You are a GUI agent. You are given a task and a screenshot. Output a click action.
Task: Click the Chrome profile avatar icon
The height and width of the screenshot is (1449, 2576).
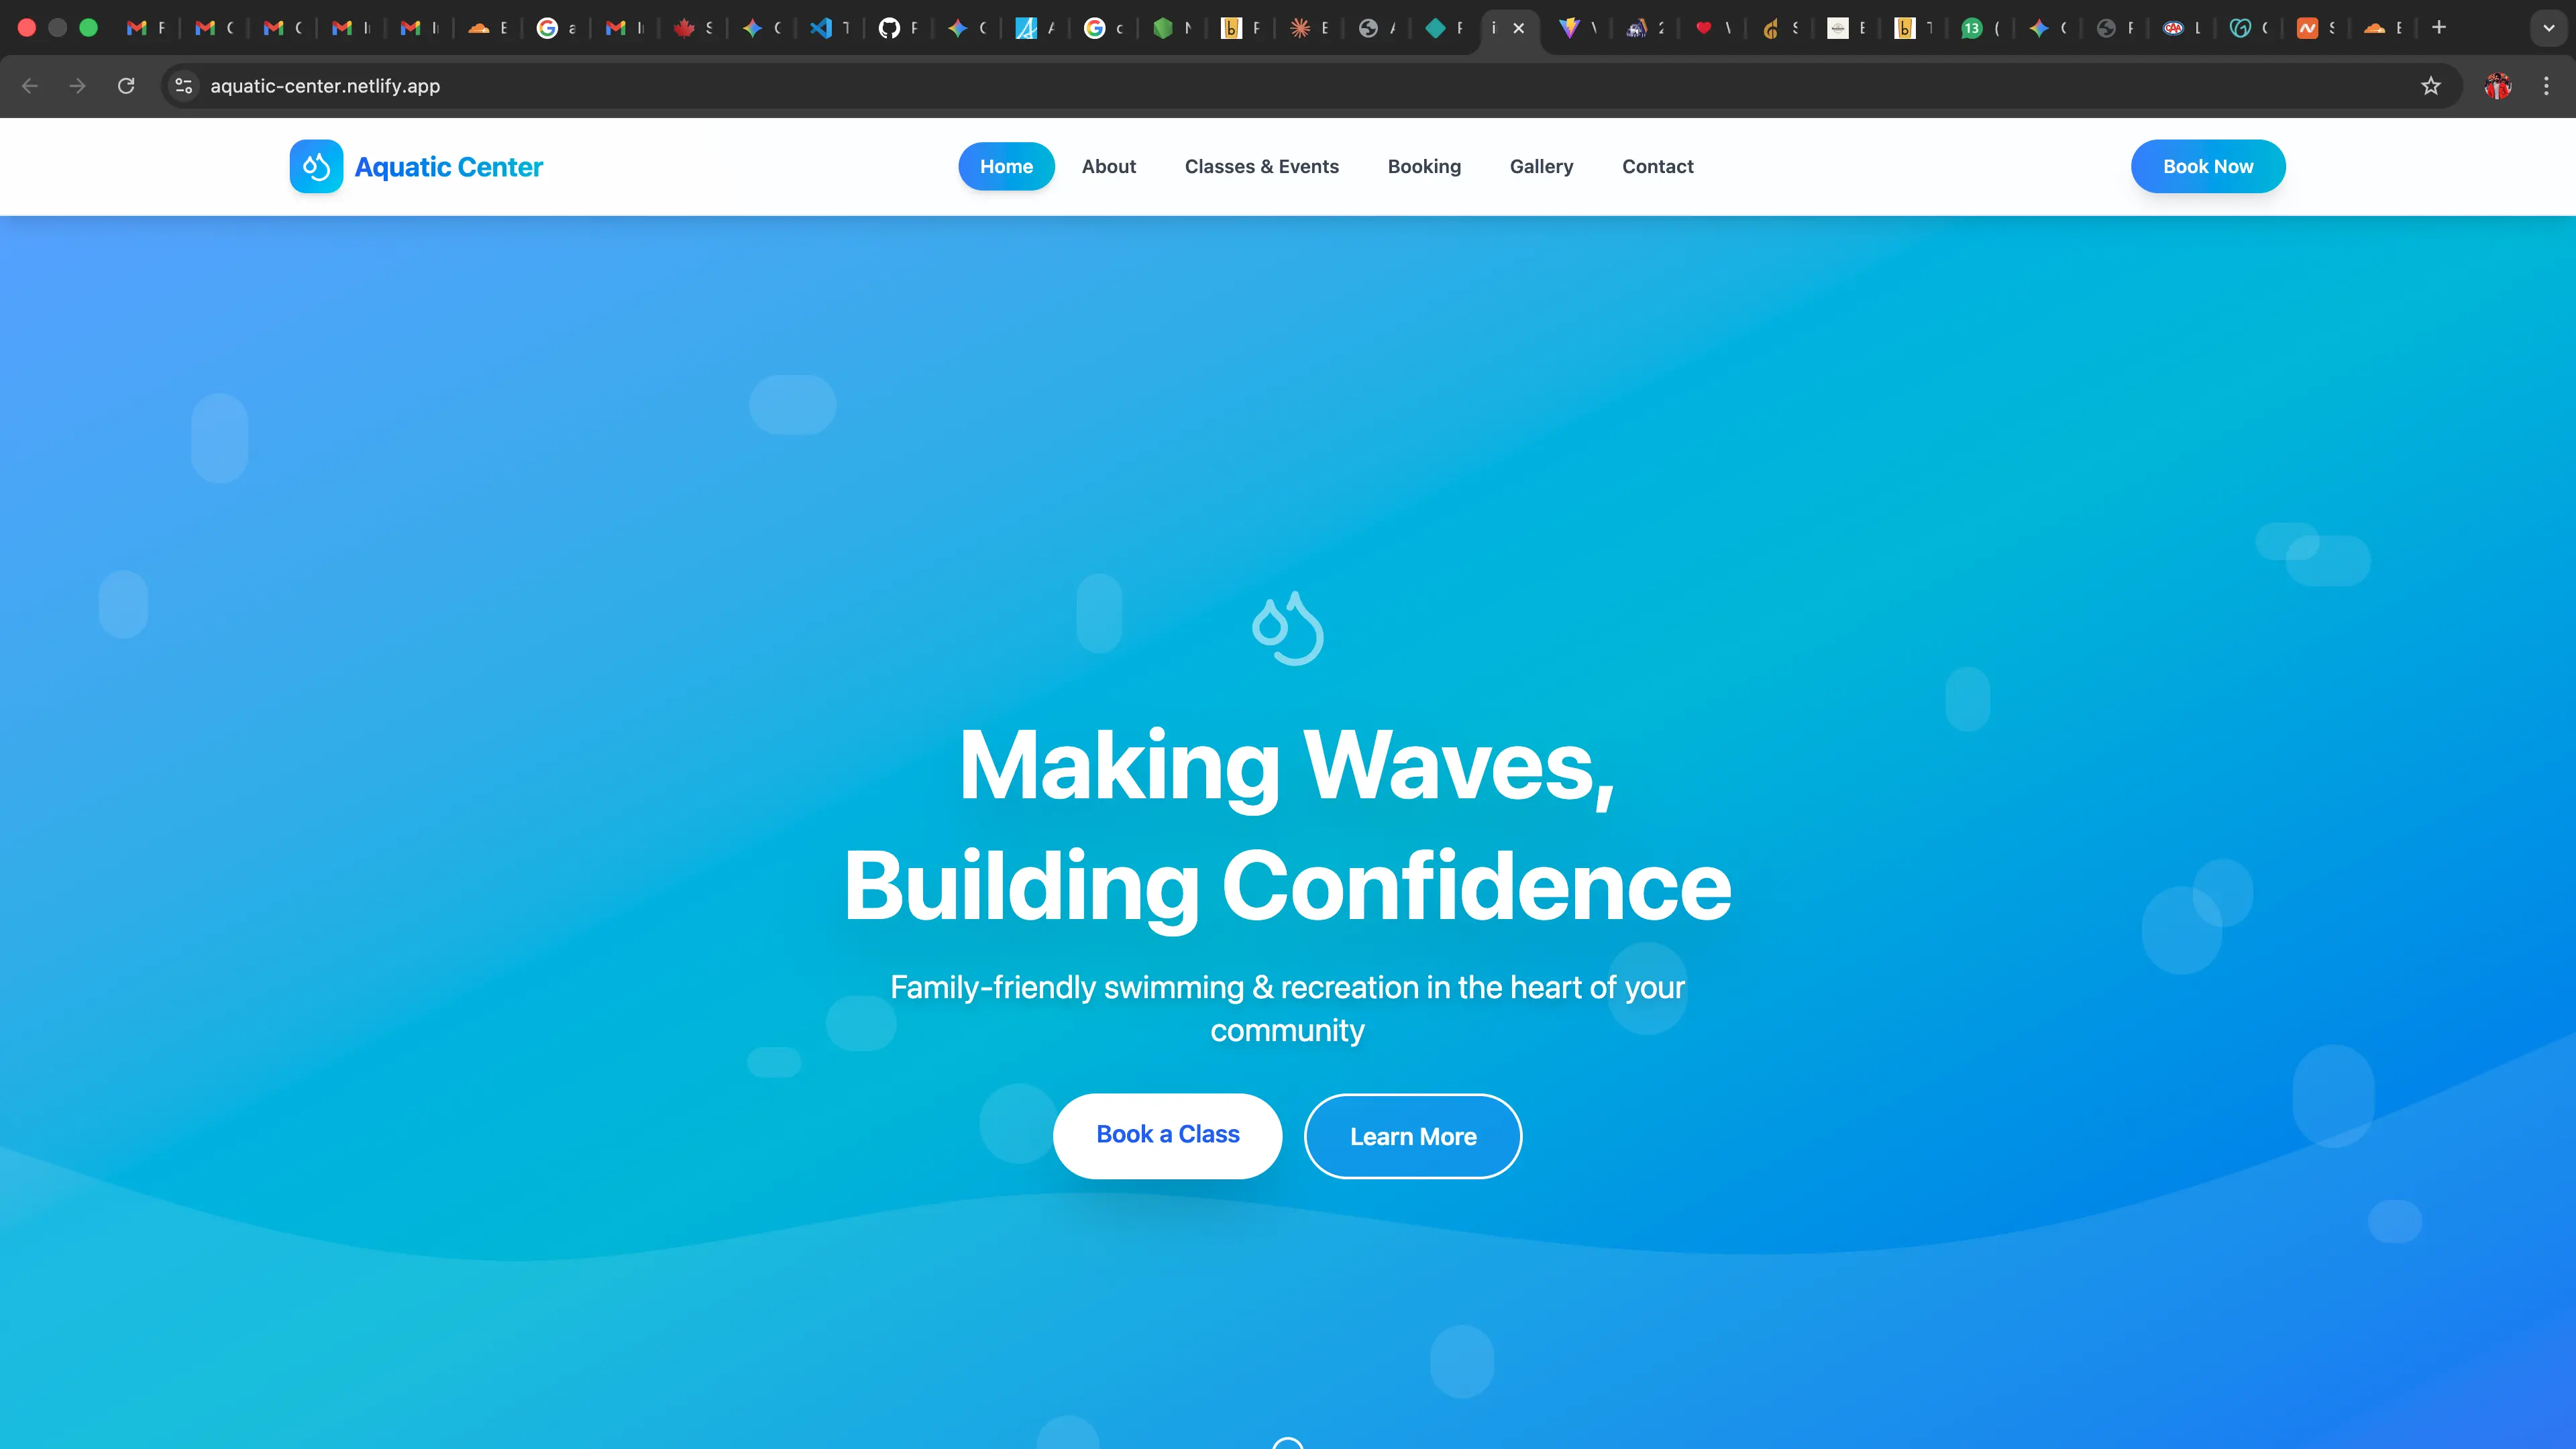coord(2497,86)
